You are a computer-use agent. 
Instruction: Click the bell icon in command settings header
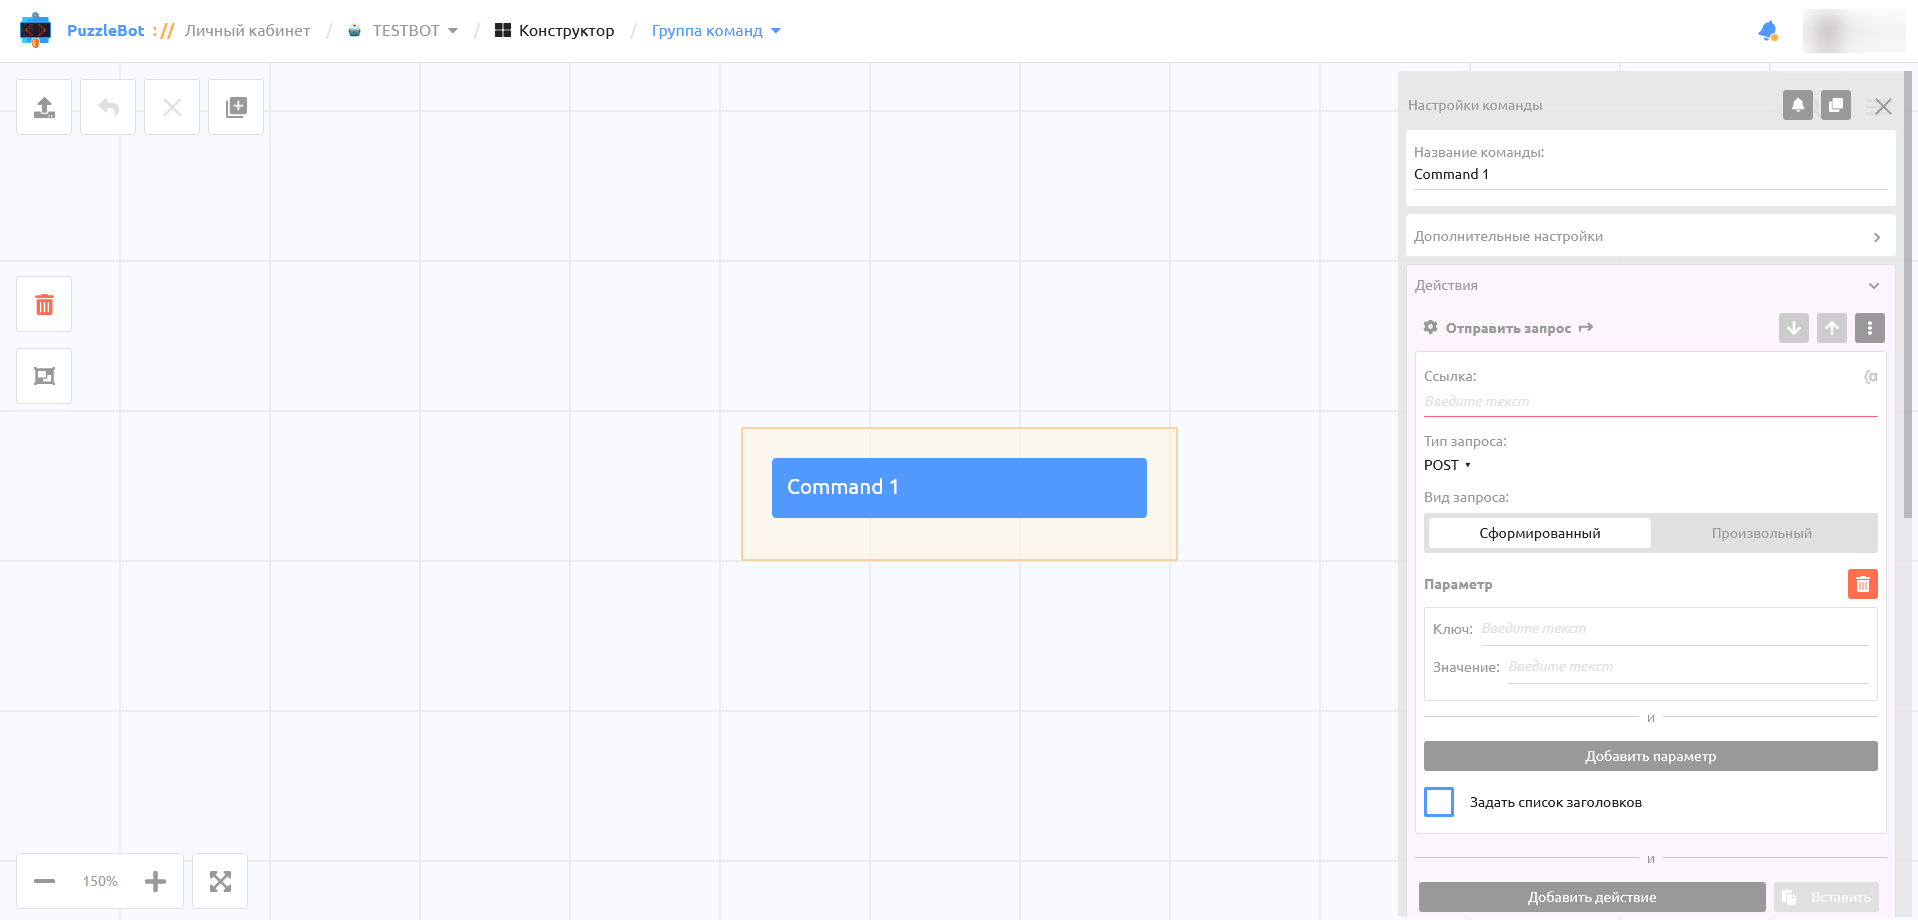[1798, 105]
